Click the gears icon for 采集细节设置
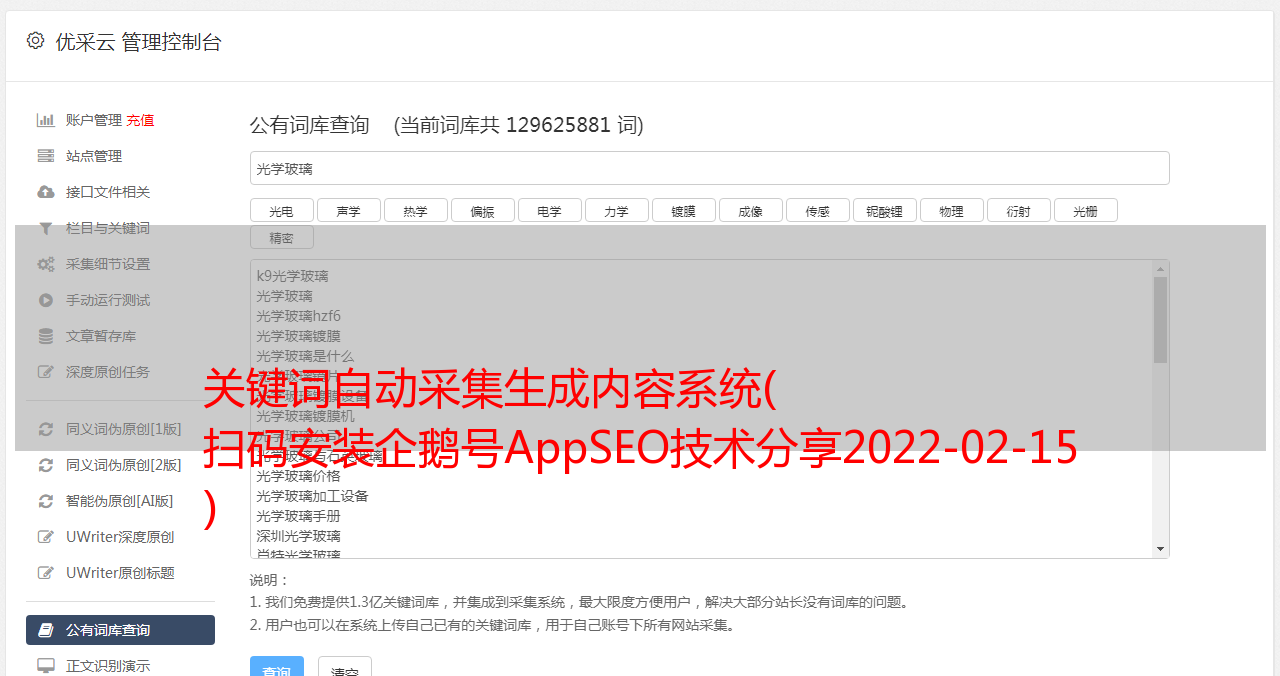Screen dimensions: 1280x676 46,264
